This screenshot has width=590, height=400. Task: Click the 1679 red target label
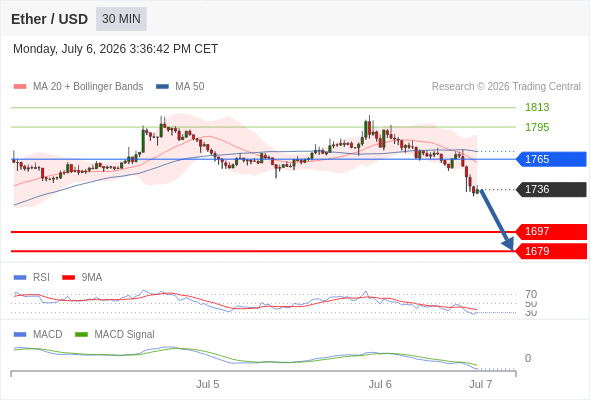[551, 251]
